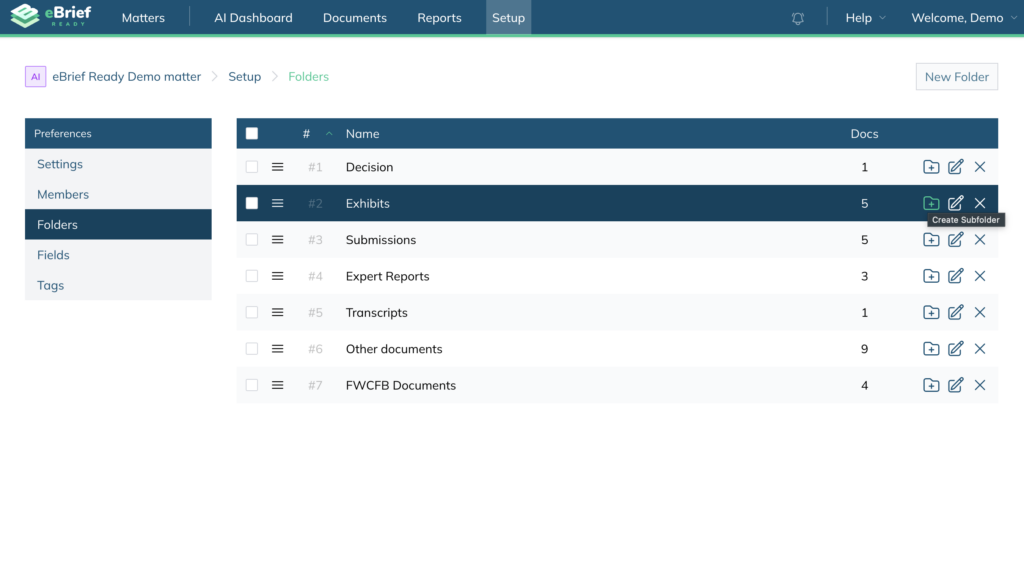Edit the Submissions folder
Image resolution: width=1024 pixels, height=576 pixels.
(x=955, y=240)
